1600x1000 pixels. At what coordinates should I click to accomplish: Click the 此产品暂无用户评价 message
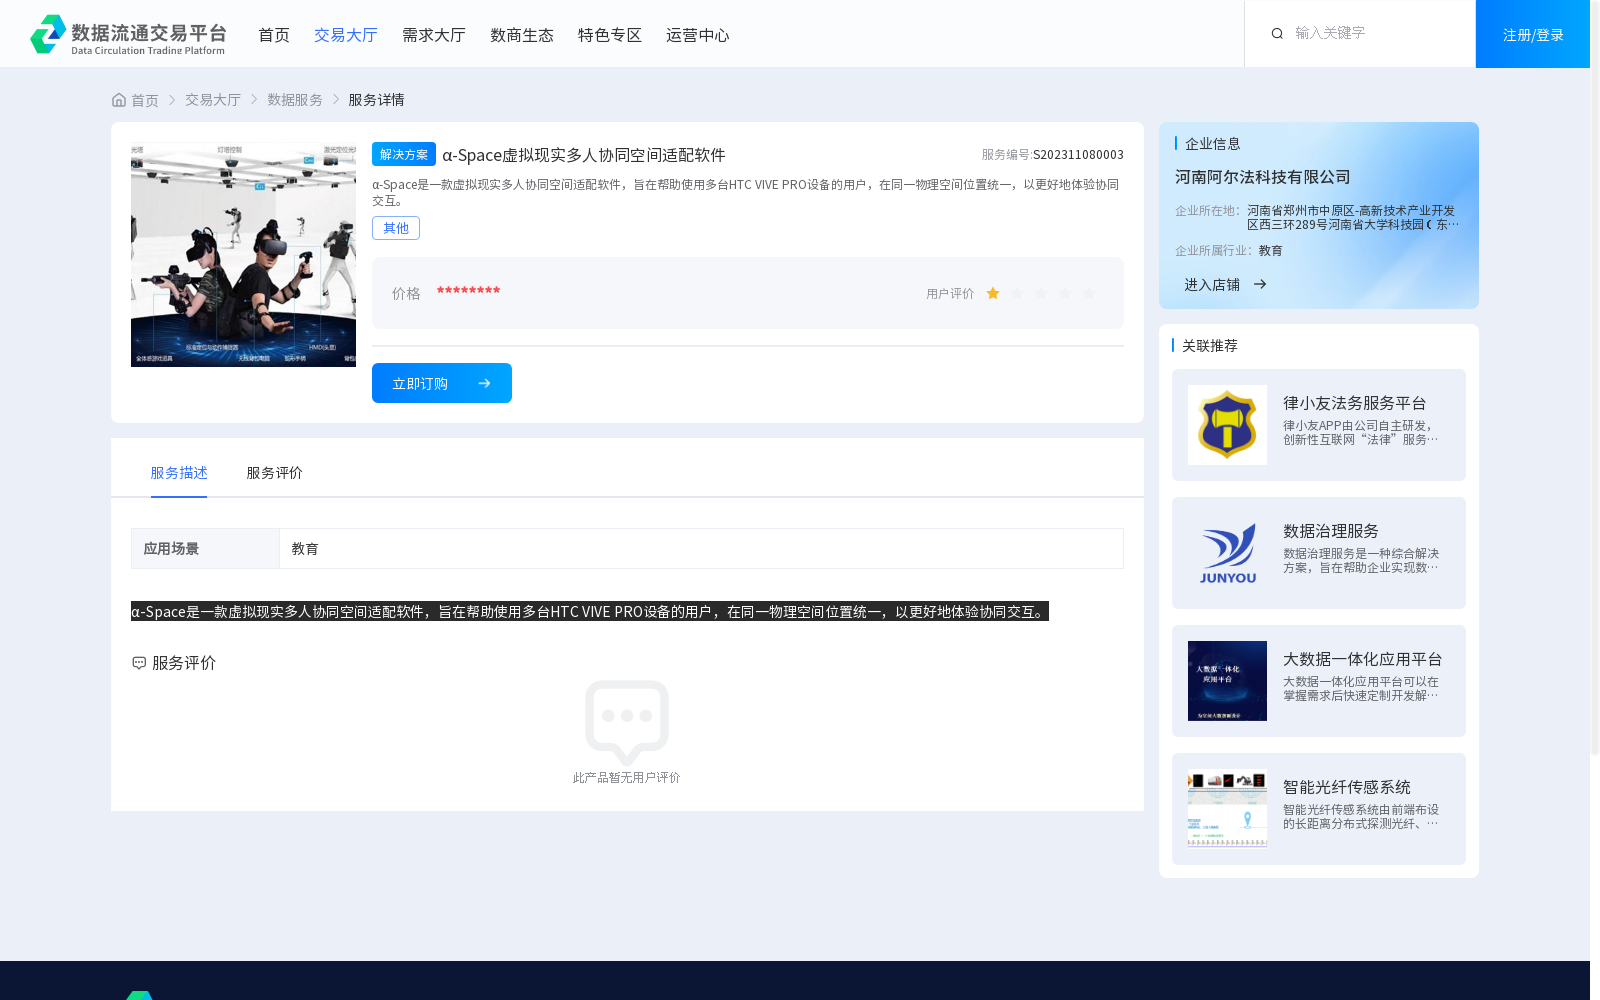627,777
